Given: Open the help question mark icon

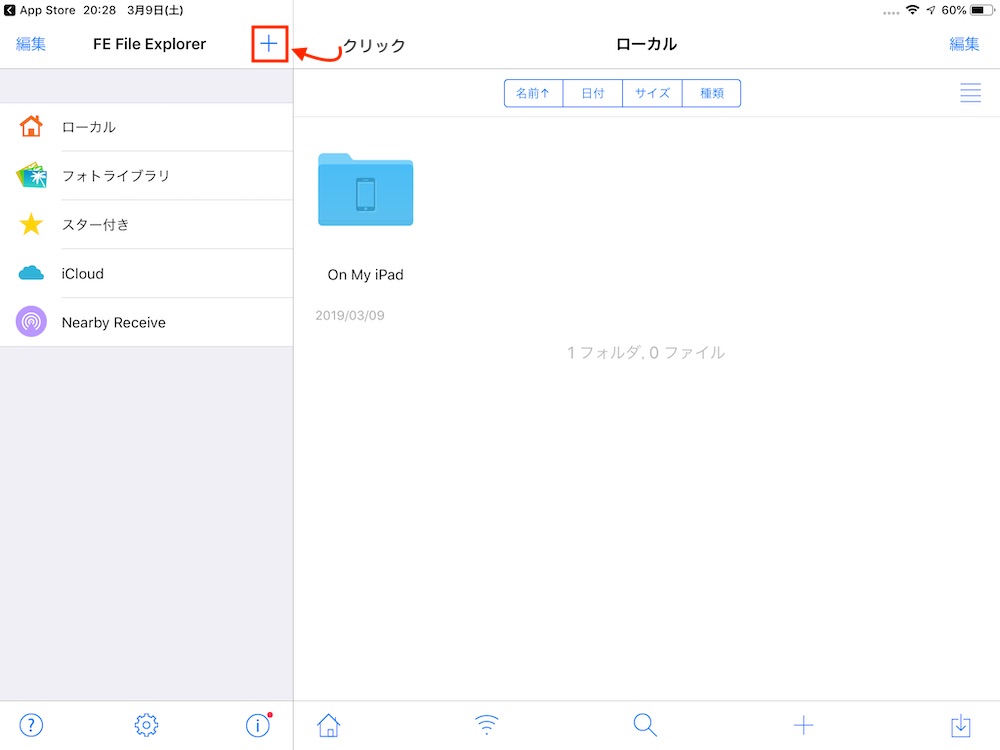Looking at the screenshot, I should [x=31, y=725].
